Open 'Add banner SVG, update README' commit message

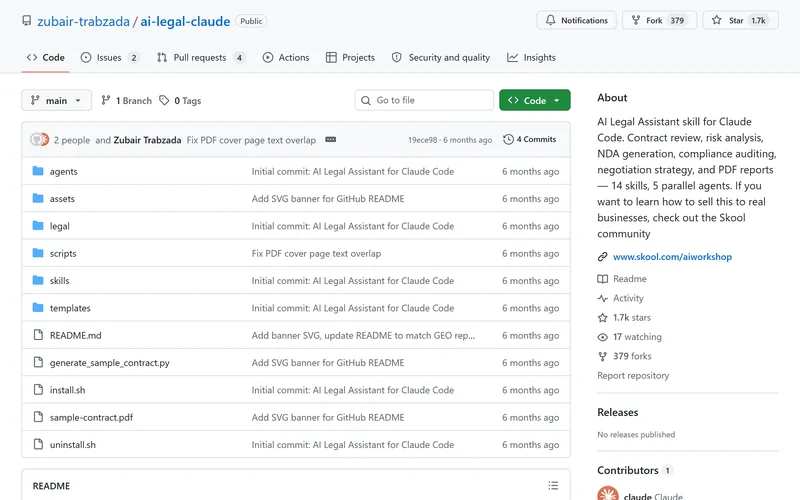pos(363,335)
